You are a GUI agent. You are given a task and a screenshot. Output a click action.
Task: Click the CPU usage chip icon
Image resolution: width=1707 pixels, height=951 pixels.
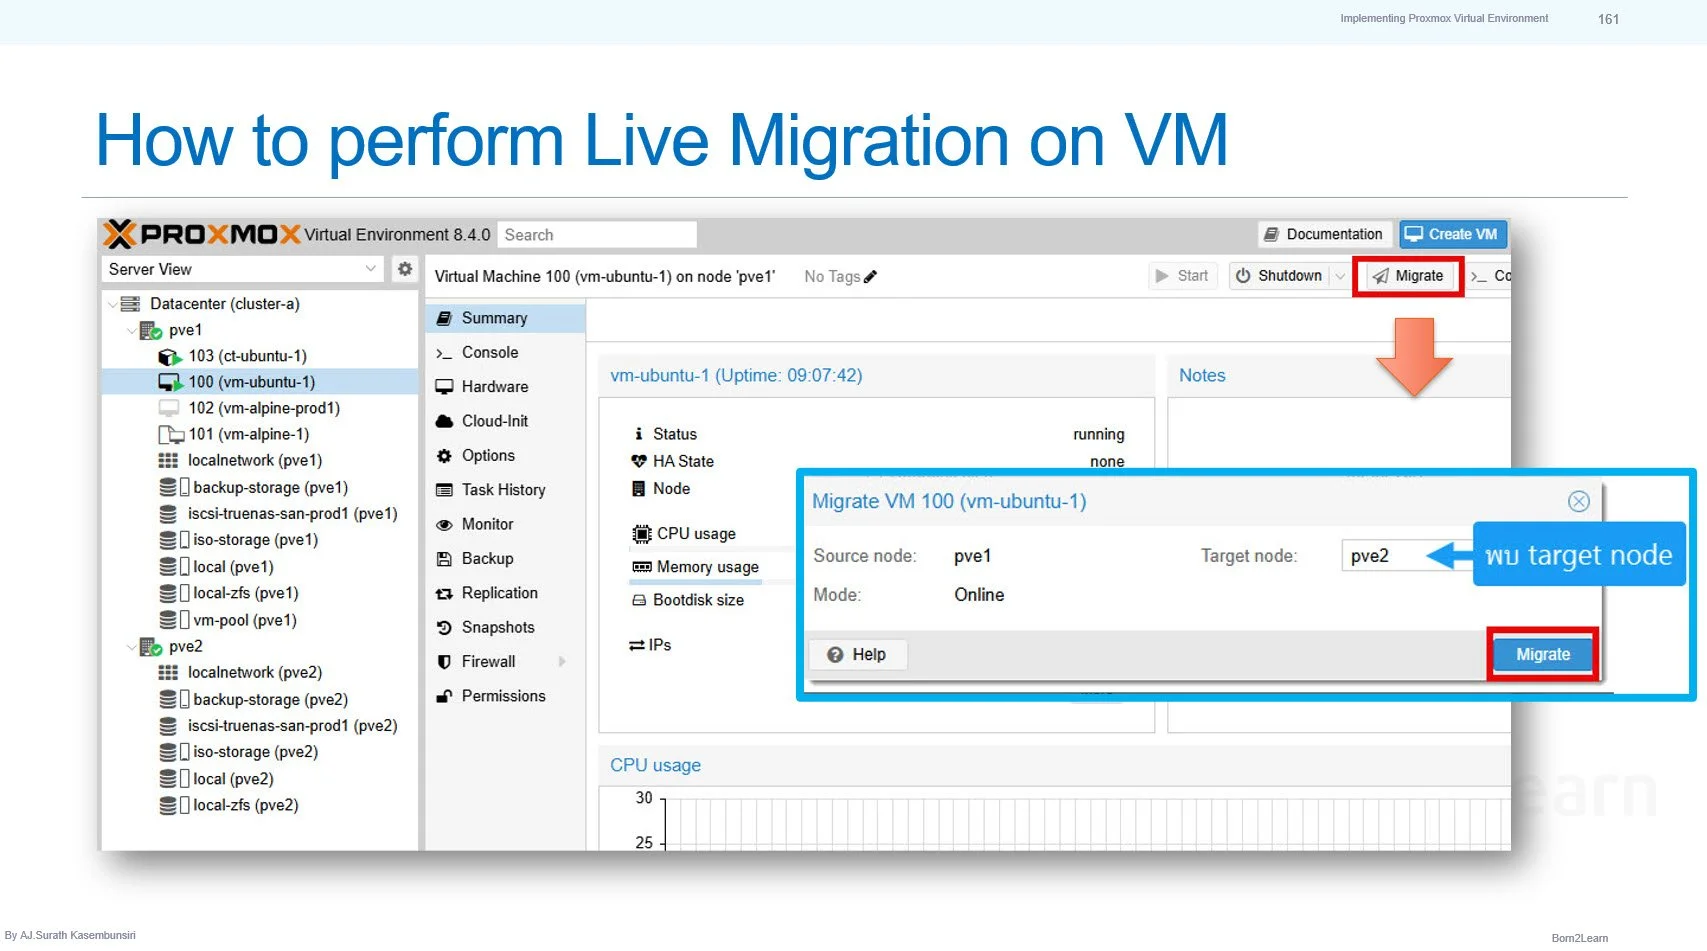click(641, 534)
